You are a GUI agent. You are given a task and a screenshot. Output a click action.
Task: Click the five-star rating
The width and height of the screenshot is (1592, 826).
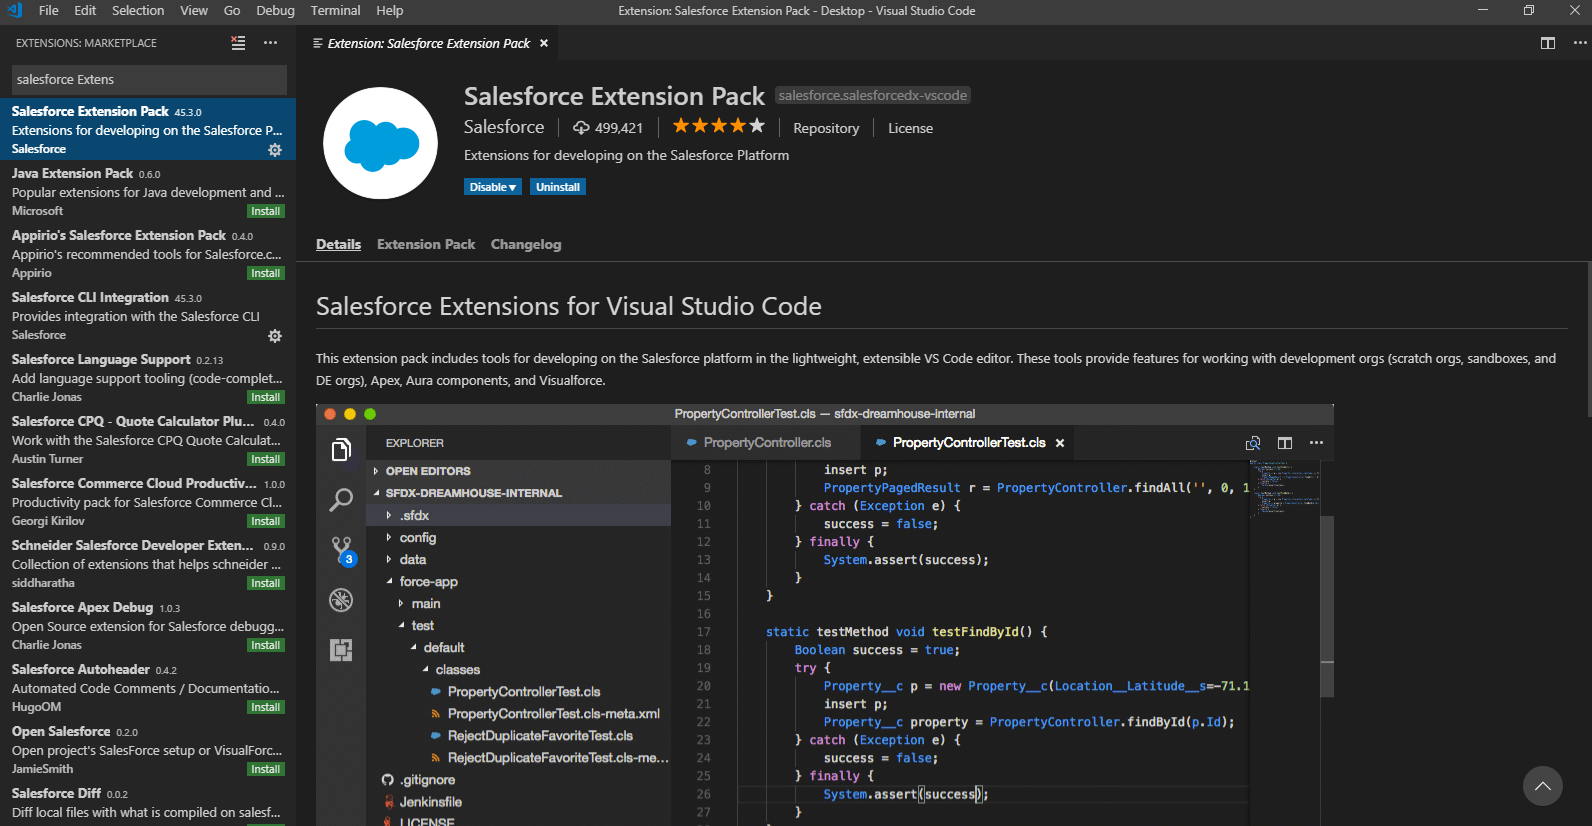718,126
